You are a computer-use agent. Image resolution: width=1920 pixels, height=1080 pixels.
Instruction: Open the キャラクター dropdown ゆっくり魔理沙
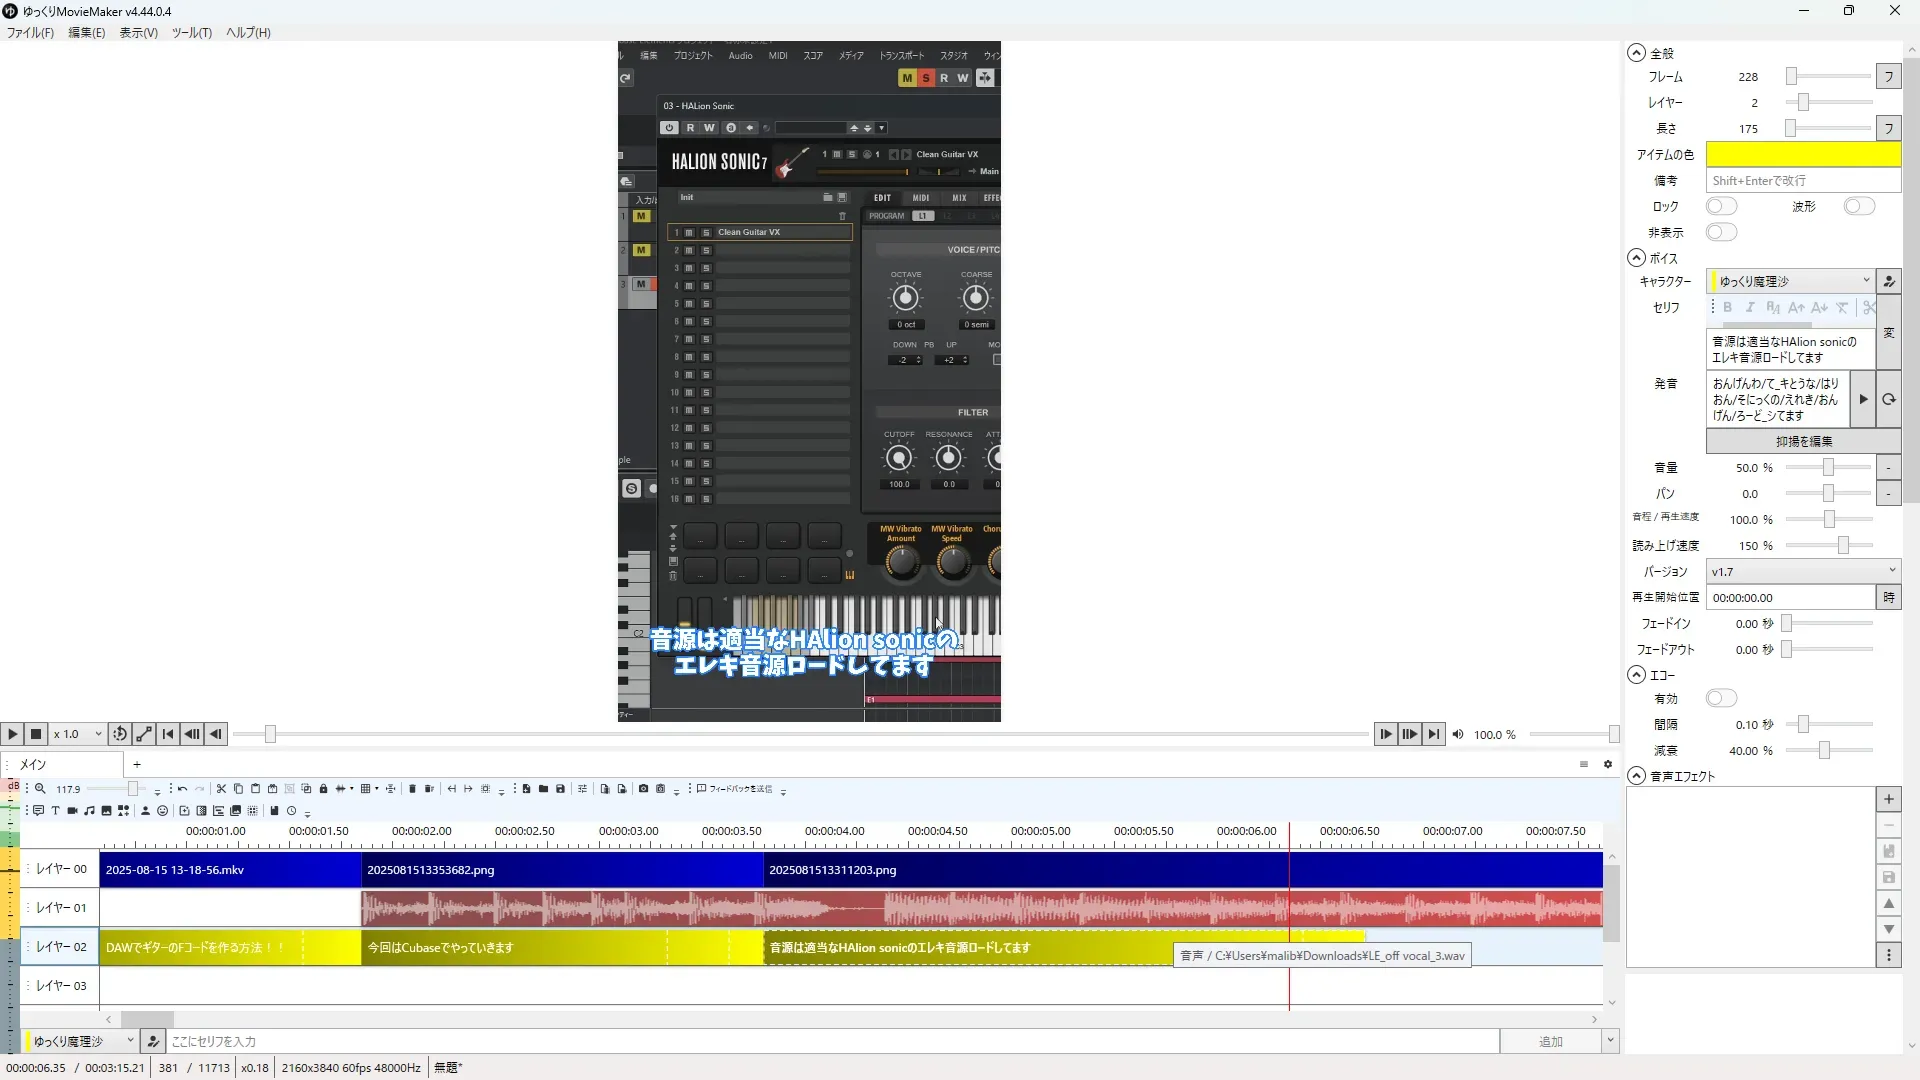point(1790,281)
